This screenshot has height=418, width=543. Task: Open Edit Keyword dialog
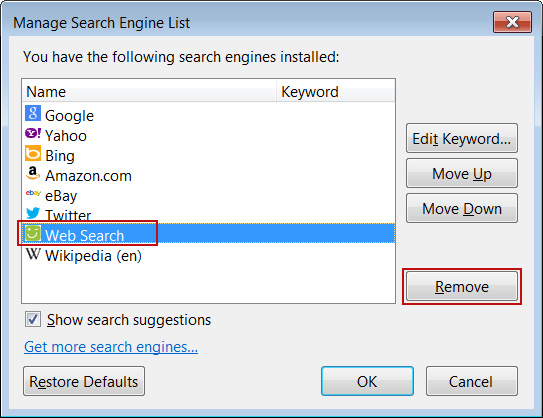(462, 138)
